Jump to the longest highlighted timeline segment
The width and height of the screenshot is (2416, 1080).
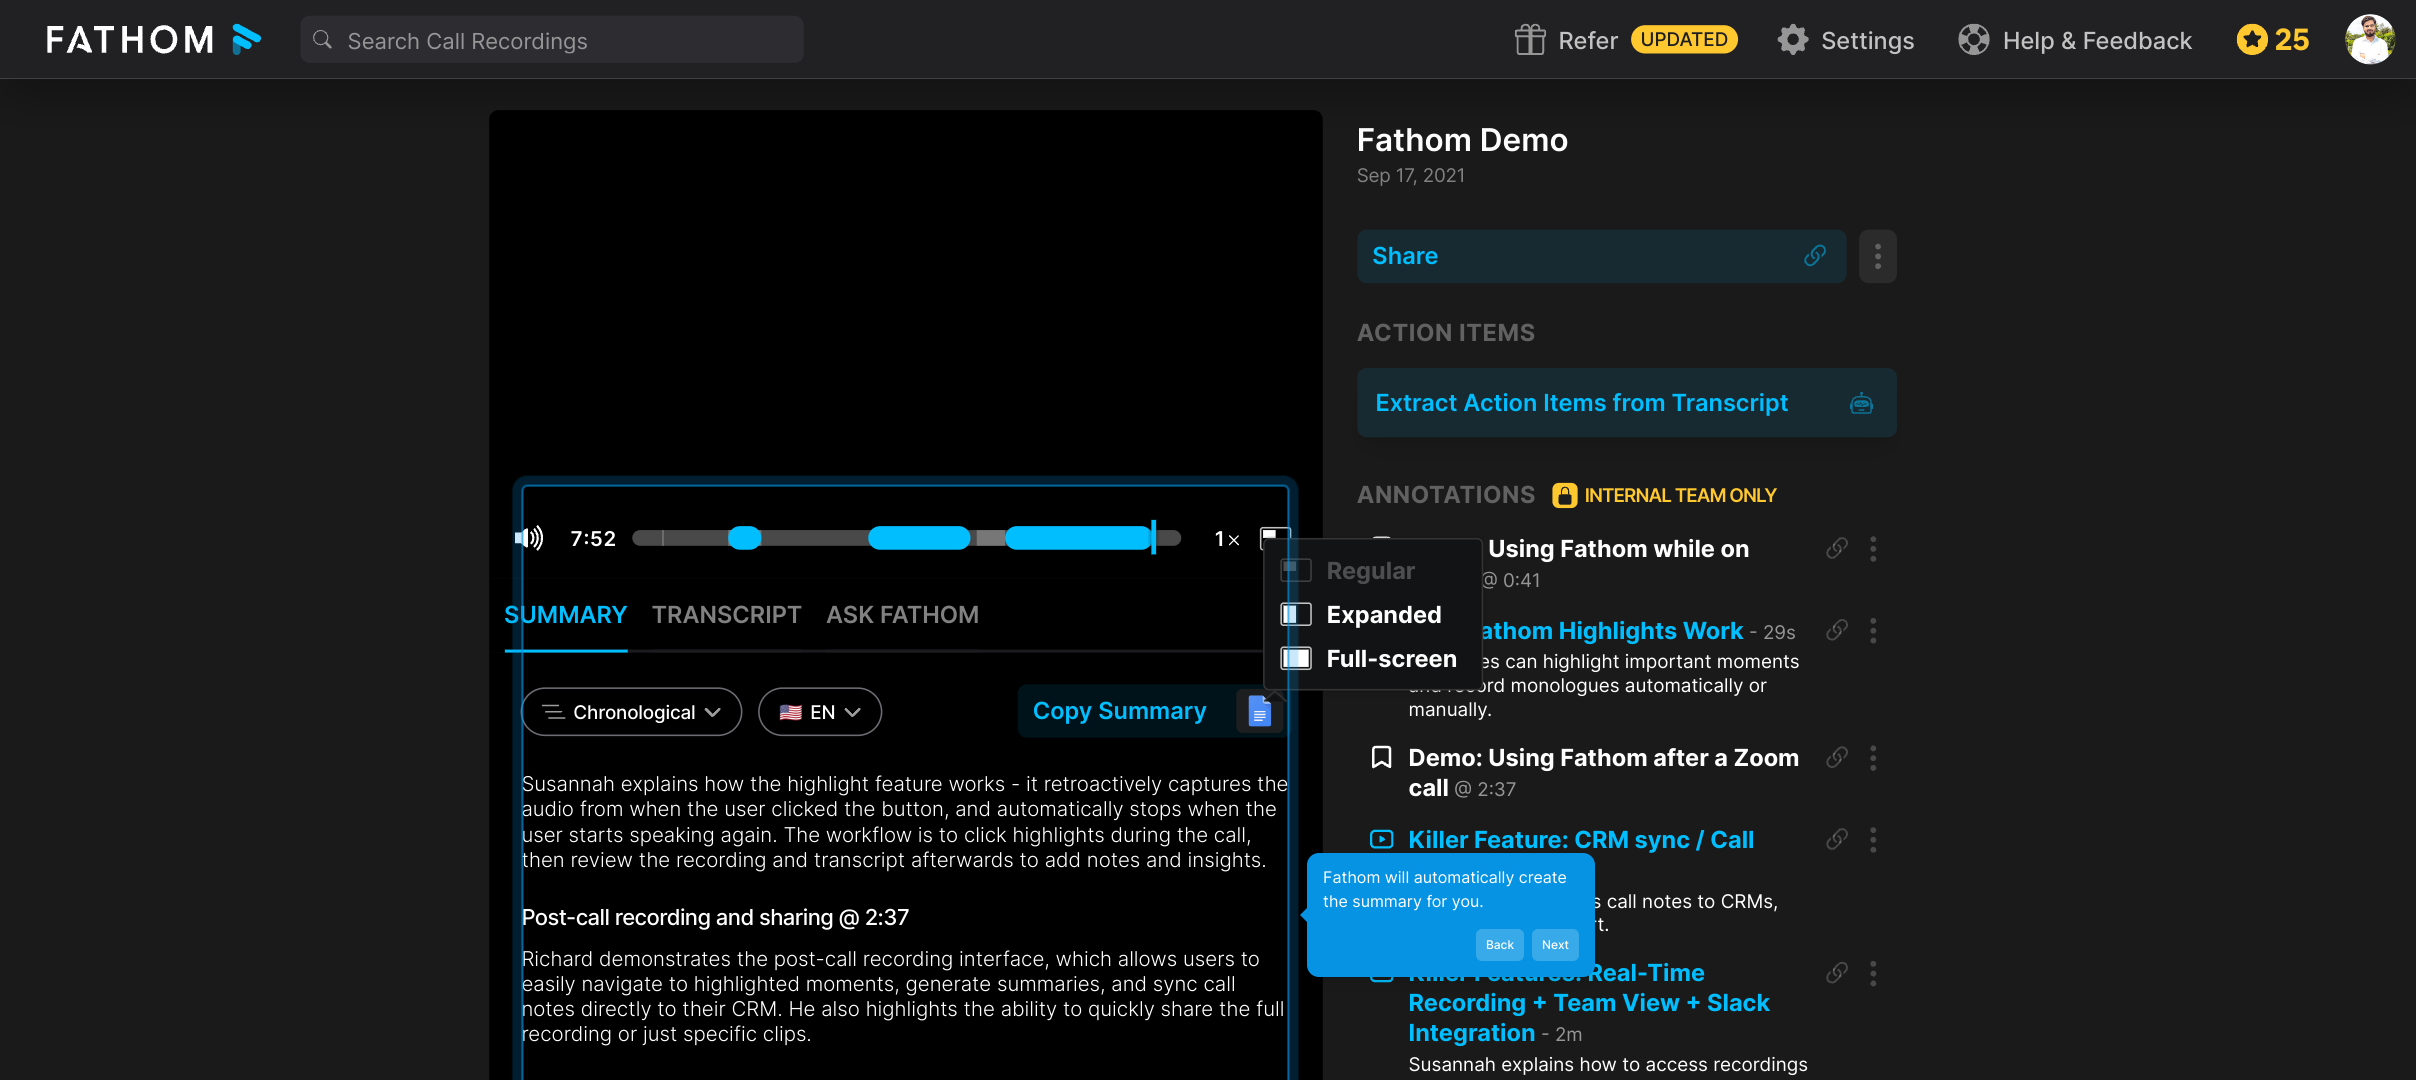(1078, 538)
